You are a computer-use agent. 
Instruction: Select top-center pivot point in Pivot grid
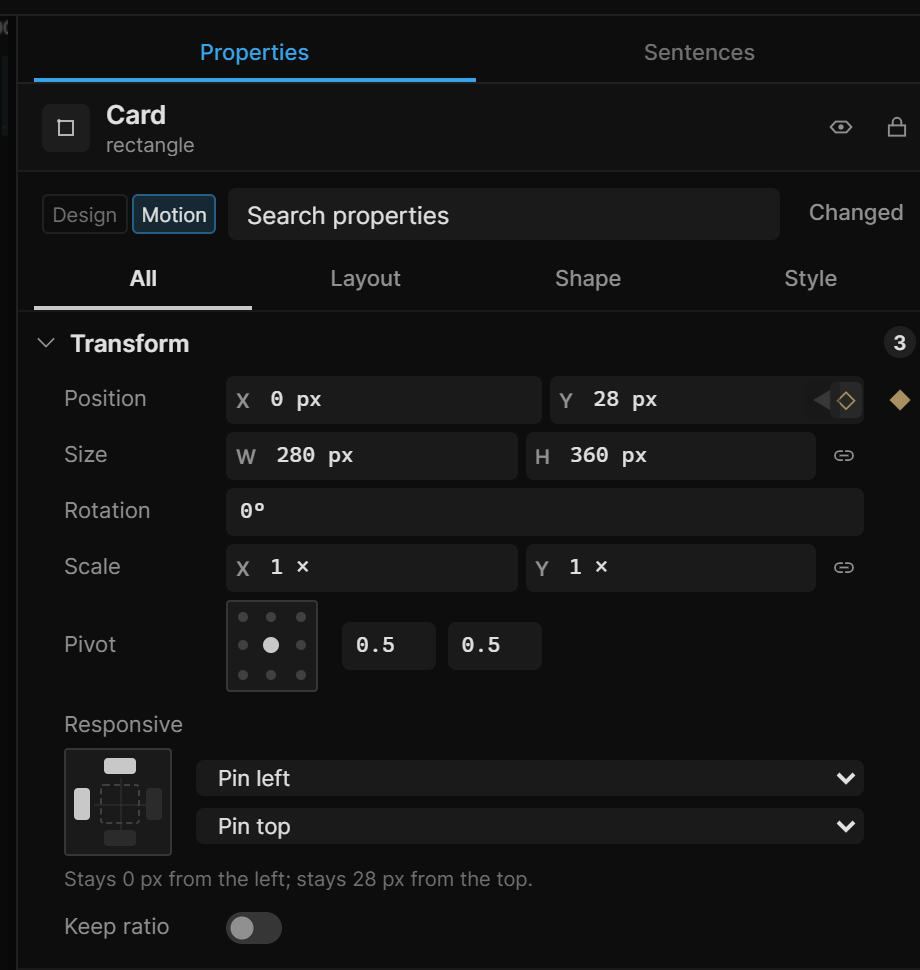point(271,617)
